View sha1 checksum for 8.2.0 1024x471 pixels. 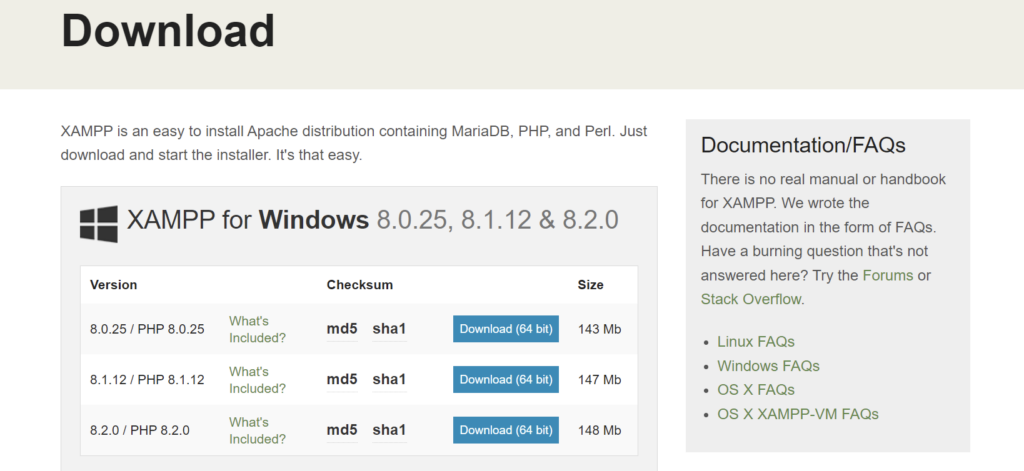tap(389, 430)
